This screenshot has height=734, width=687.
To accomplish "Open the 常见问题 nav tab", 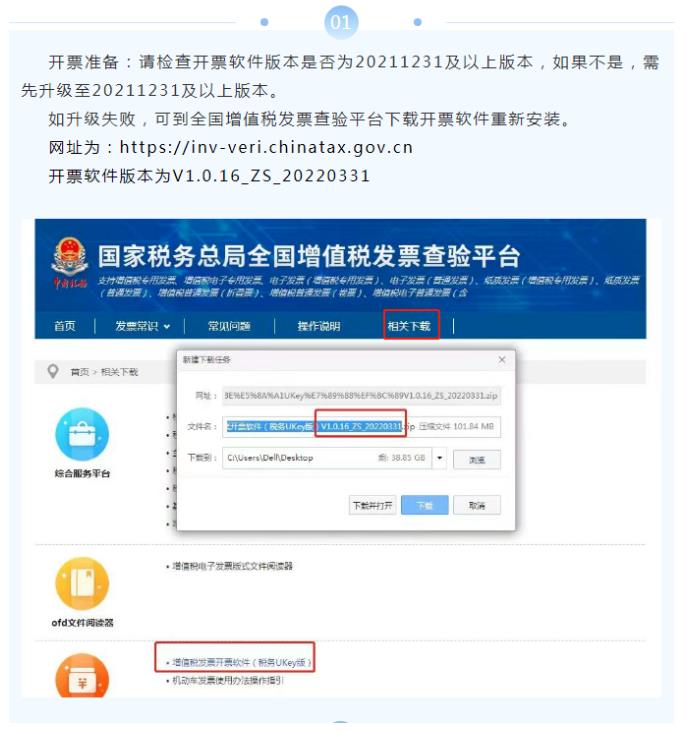I will coord(229,326).
